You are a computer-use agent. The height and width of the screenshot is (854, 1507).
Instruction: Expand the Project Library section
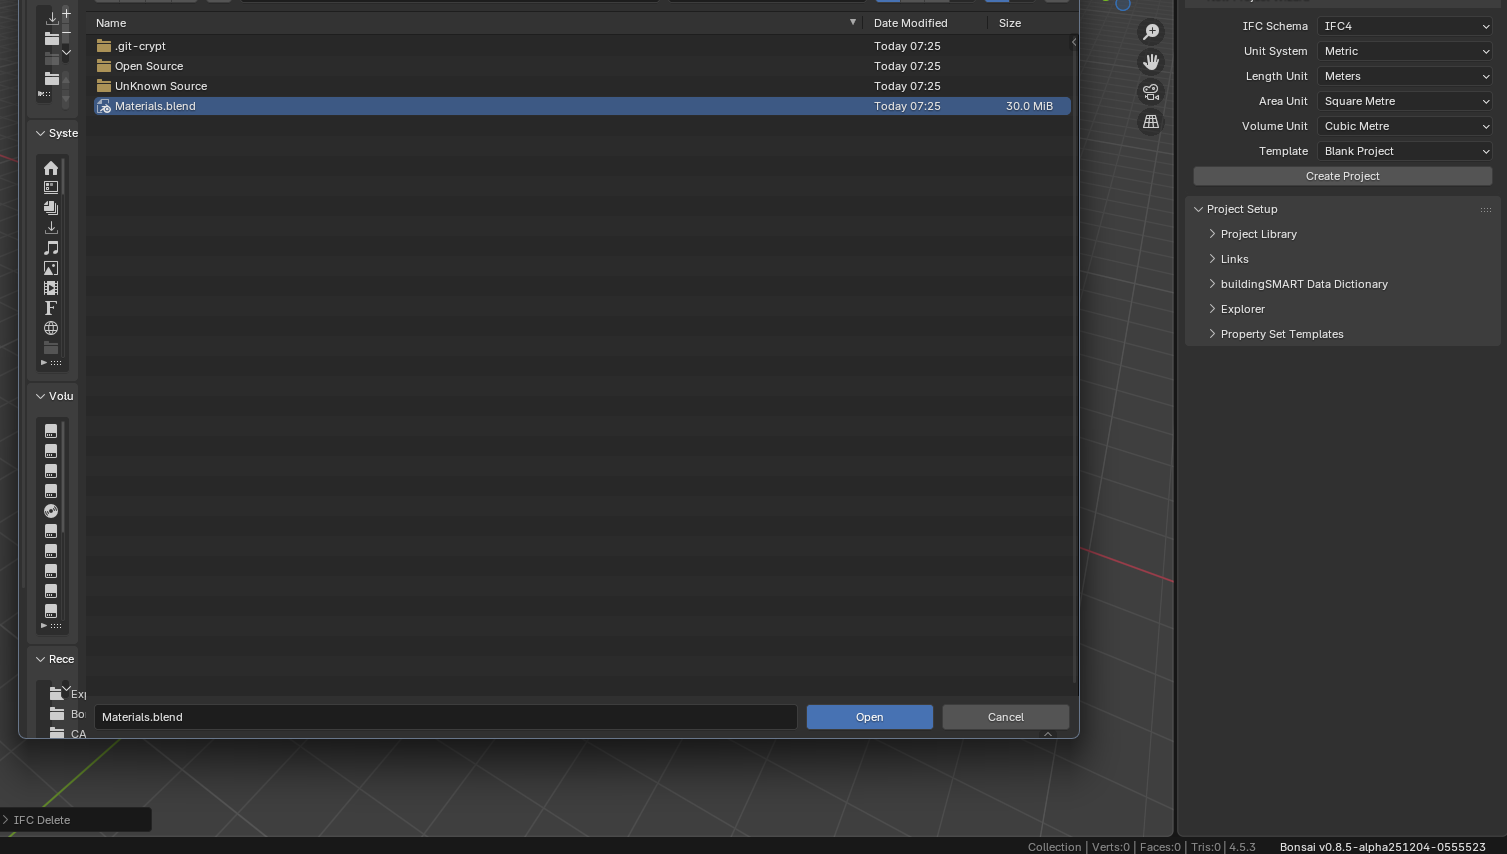1258,234
